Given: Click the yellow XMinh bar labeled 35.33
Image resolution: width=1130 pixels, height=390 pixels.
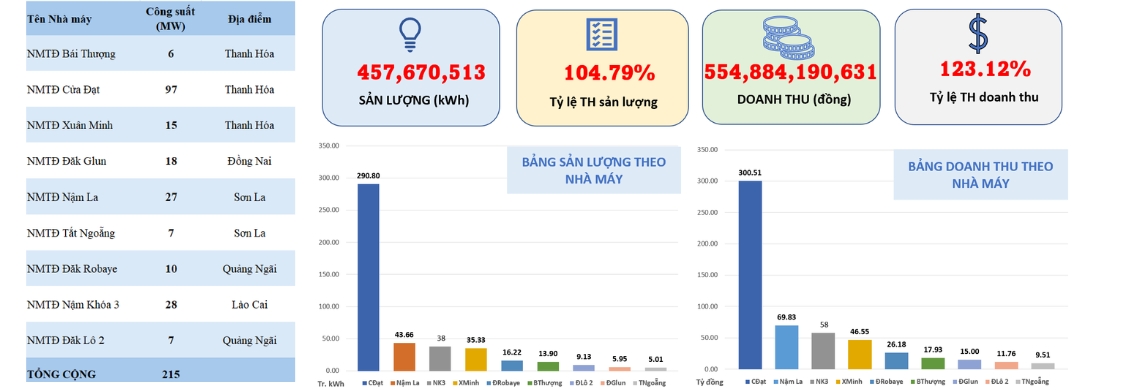Looking at the screenshot, I should [476, 360].
